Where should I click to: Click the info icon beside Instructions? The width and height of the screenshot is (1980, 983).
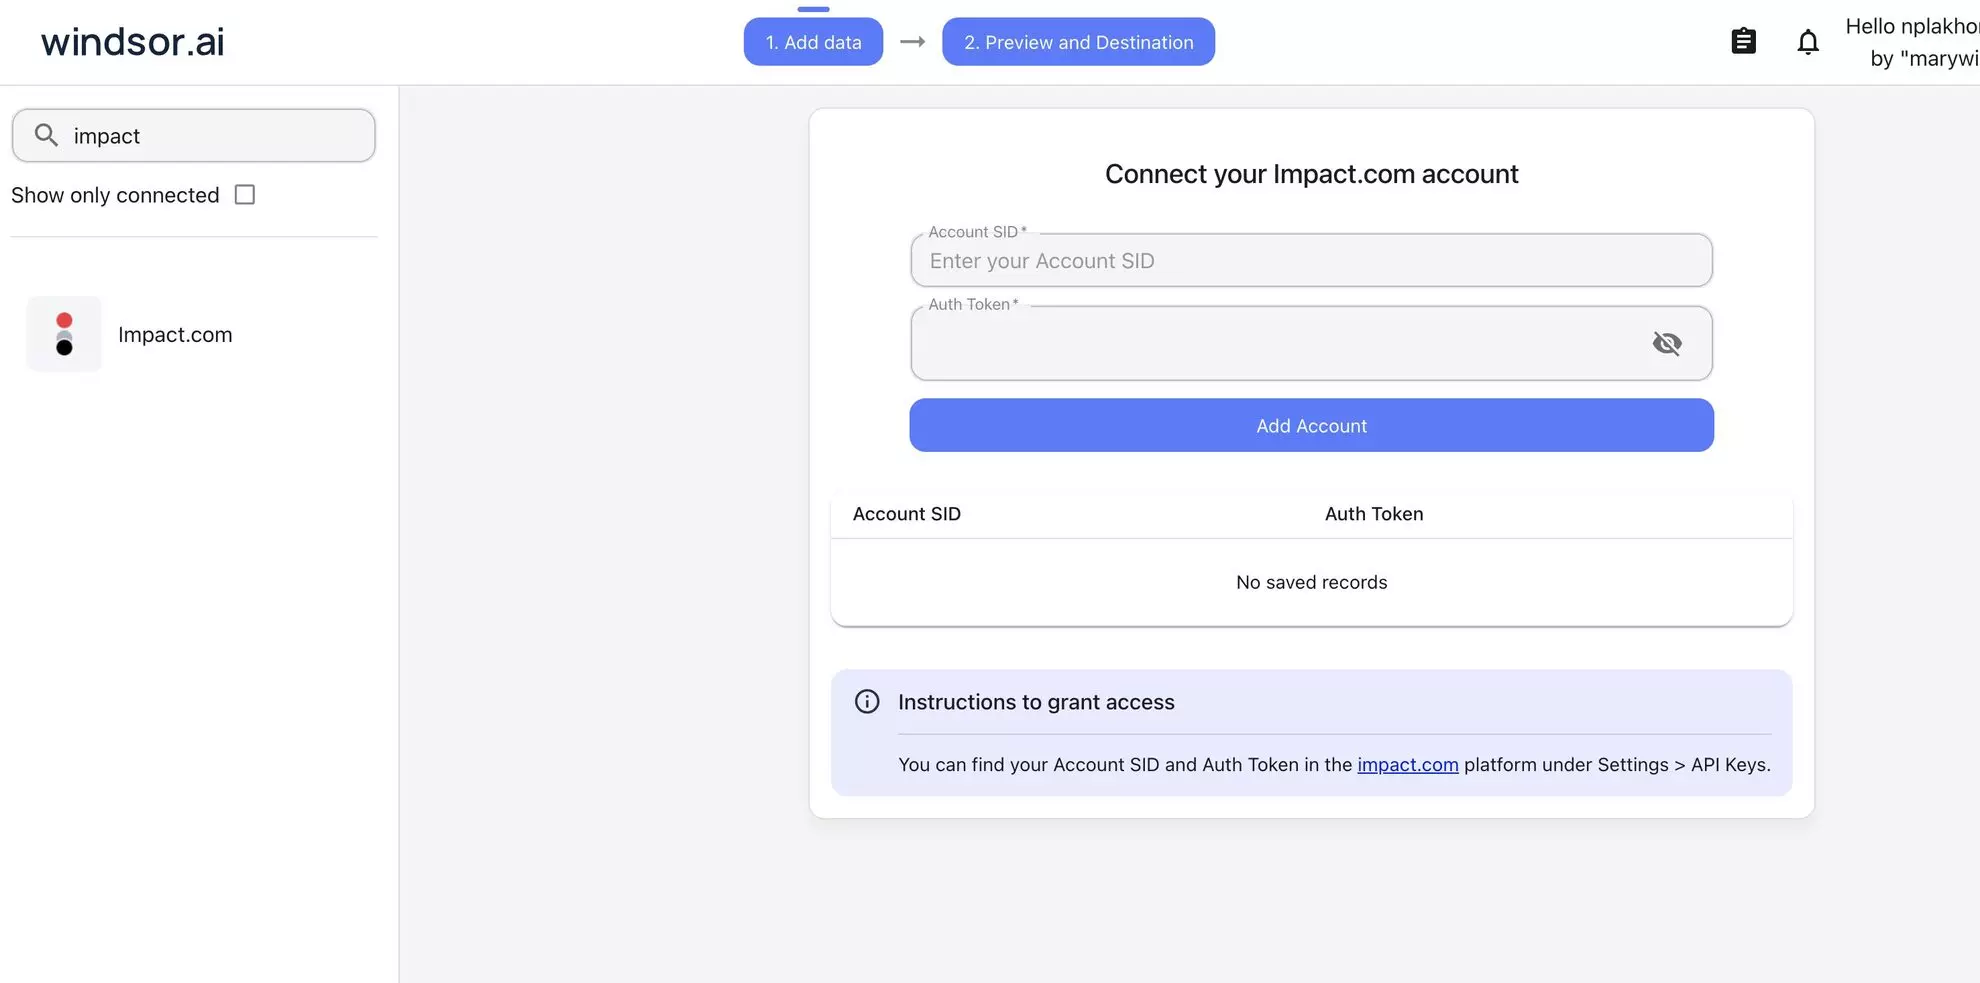pyautogui.click(x=867, y=702)
